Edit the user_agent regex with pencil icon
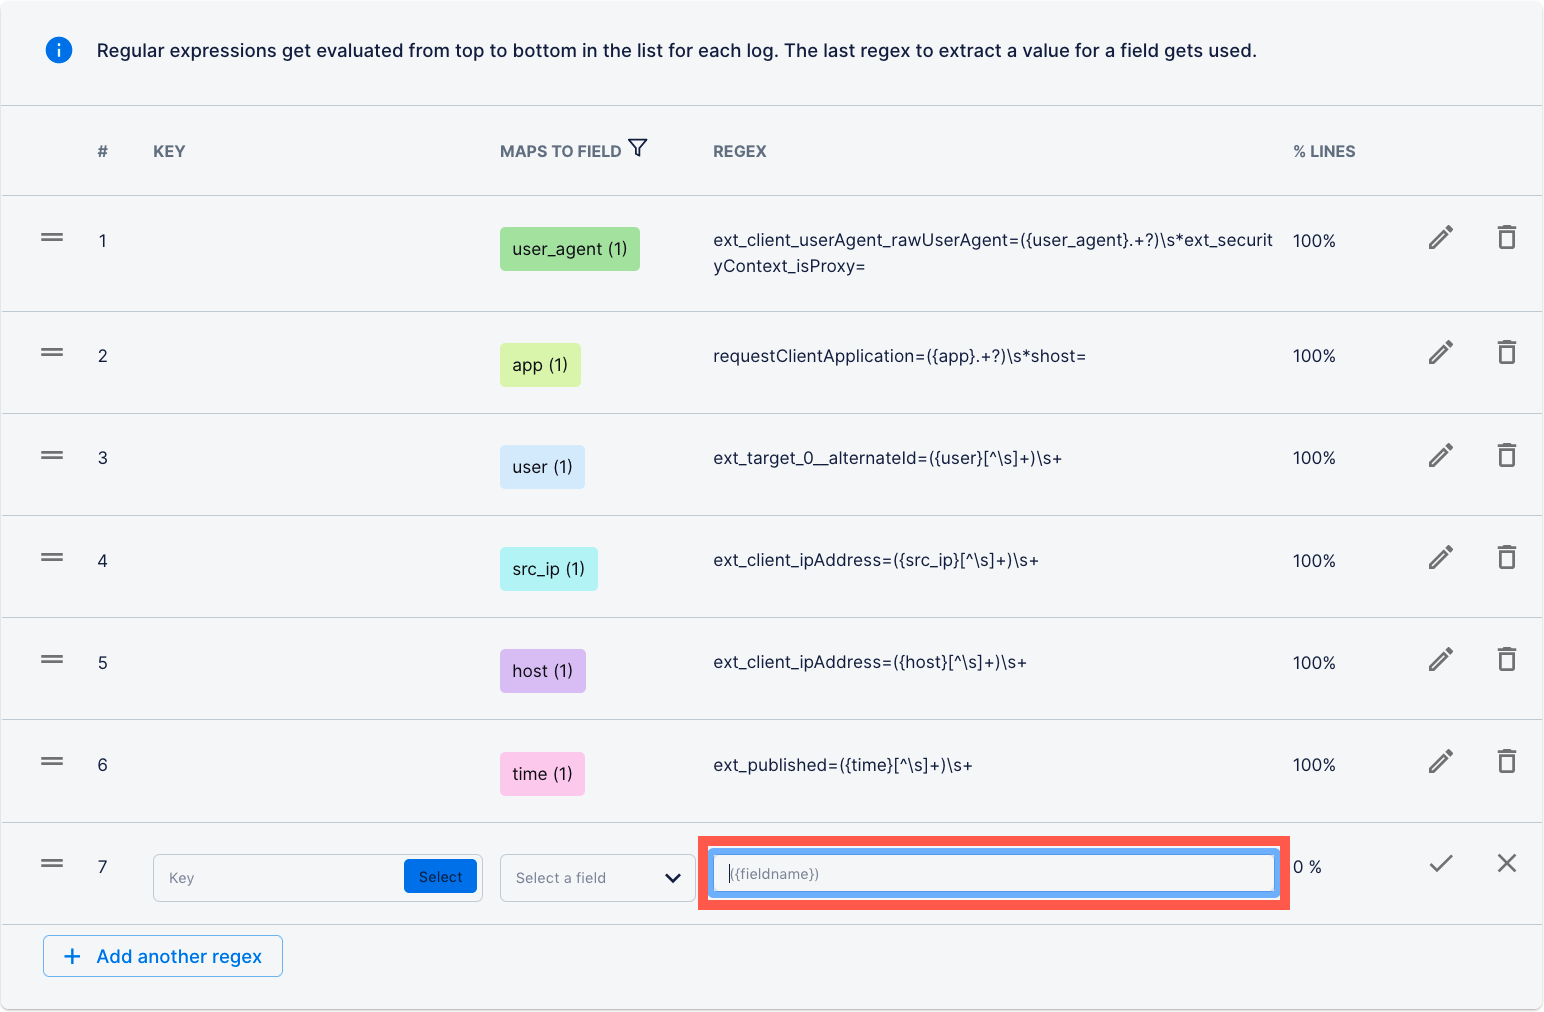 point(1440,237)
